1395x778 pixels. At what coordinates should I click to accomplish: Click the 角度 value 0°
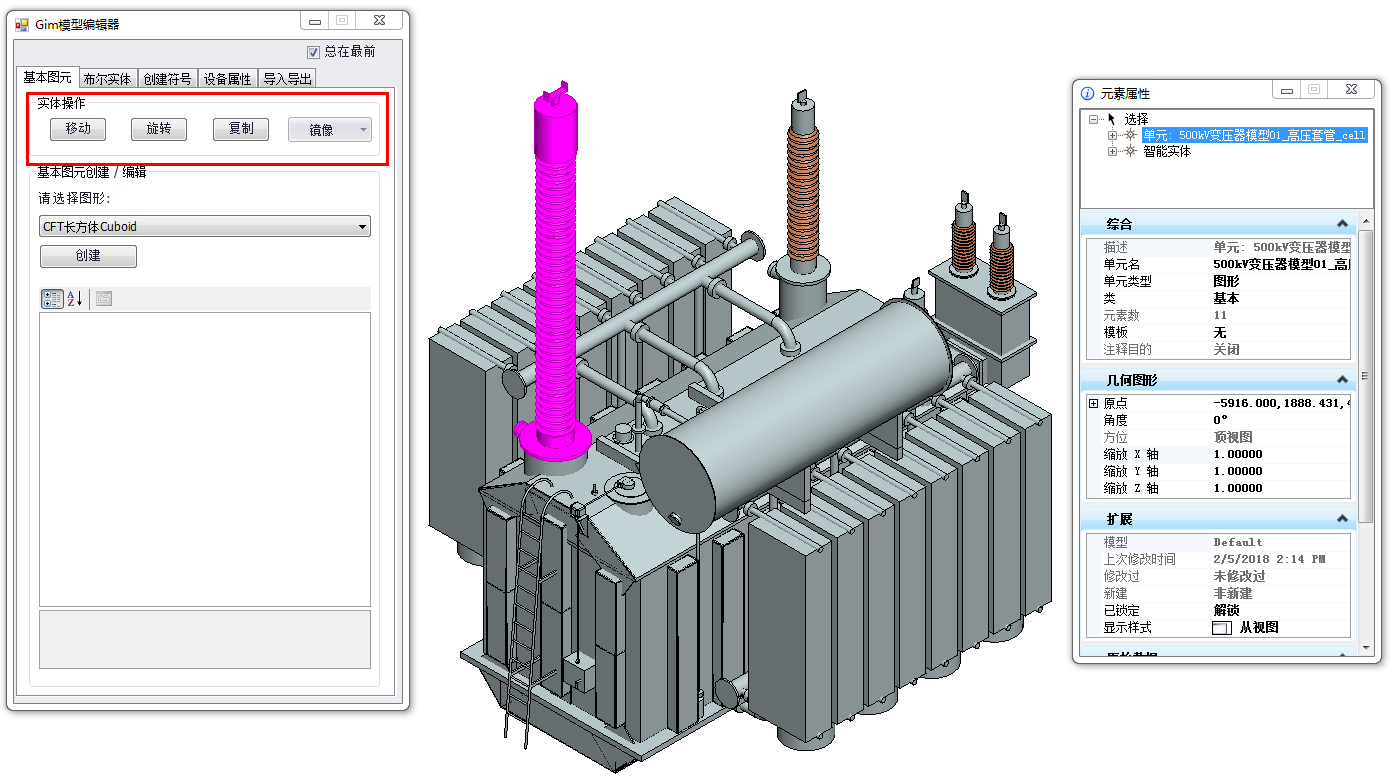point(1220,420)
